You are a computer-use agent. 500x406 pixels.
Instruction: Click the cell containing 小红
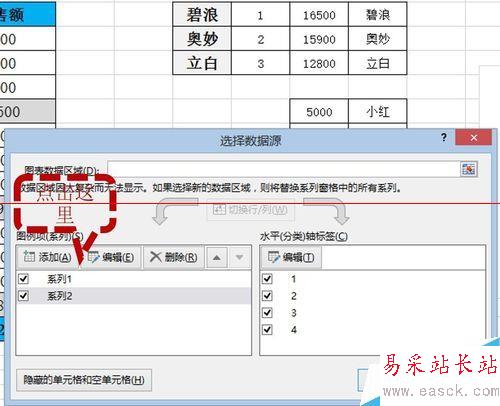point(378,112)
